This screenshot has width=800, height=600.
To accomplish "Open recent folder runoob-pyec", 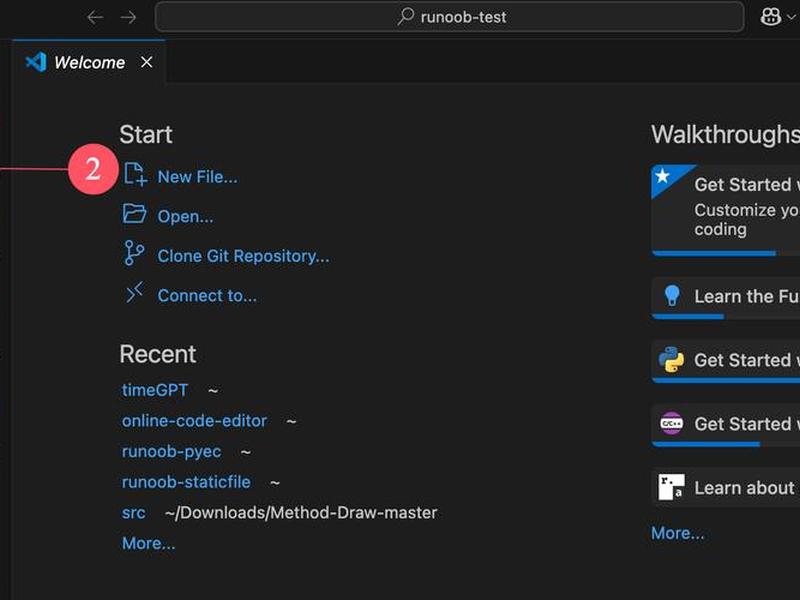I will tap(171, 451).
